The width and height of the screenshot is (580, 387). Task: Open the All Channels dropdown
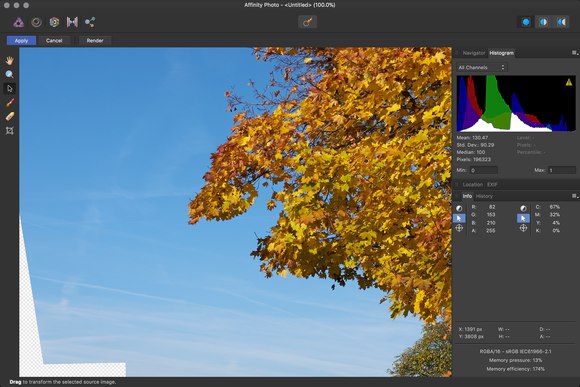(481, 67)
